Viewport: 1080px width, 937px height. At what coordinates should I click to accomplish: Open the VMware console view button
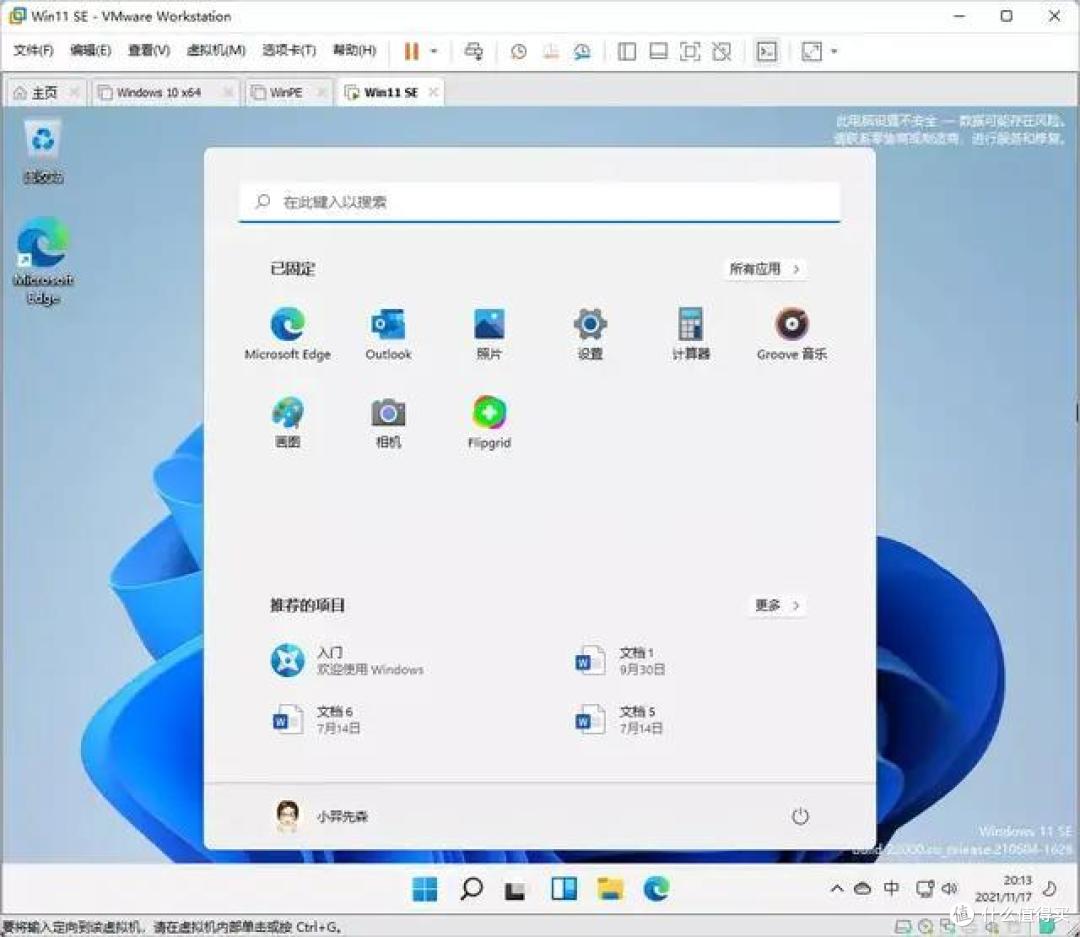(x=767, y=51)
